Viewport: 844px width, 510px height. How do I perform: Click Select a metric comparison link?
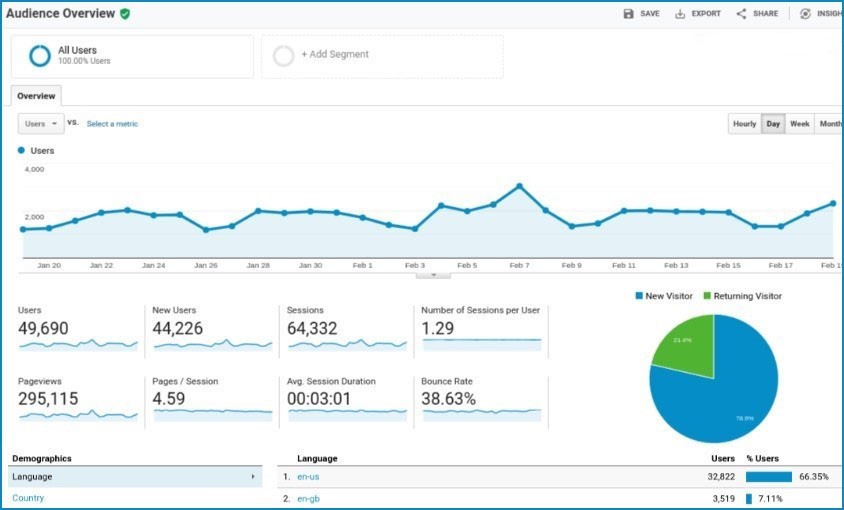pos(112,124)
